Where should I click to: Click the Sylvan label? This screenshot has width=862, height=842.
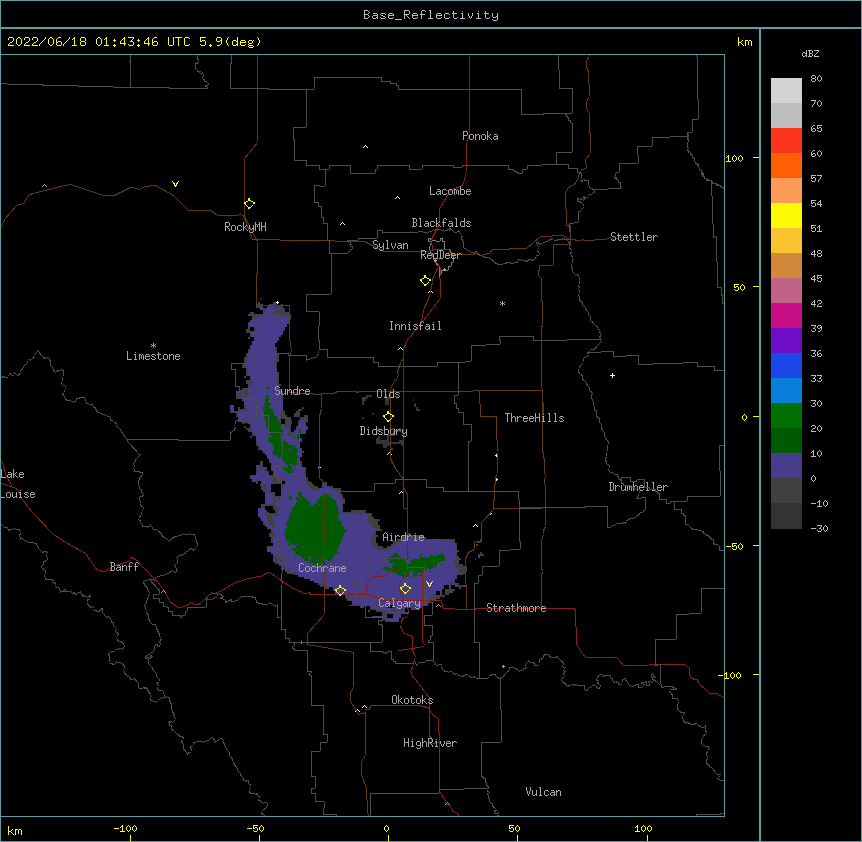point(390,245)
